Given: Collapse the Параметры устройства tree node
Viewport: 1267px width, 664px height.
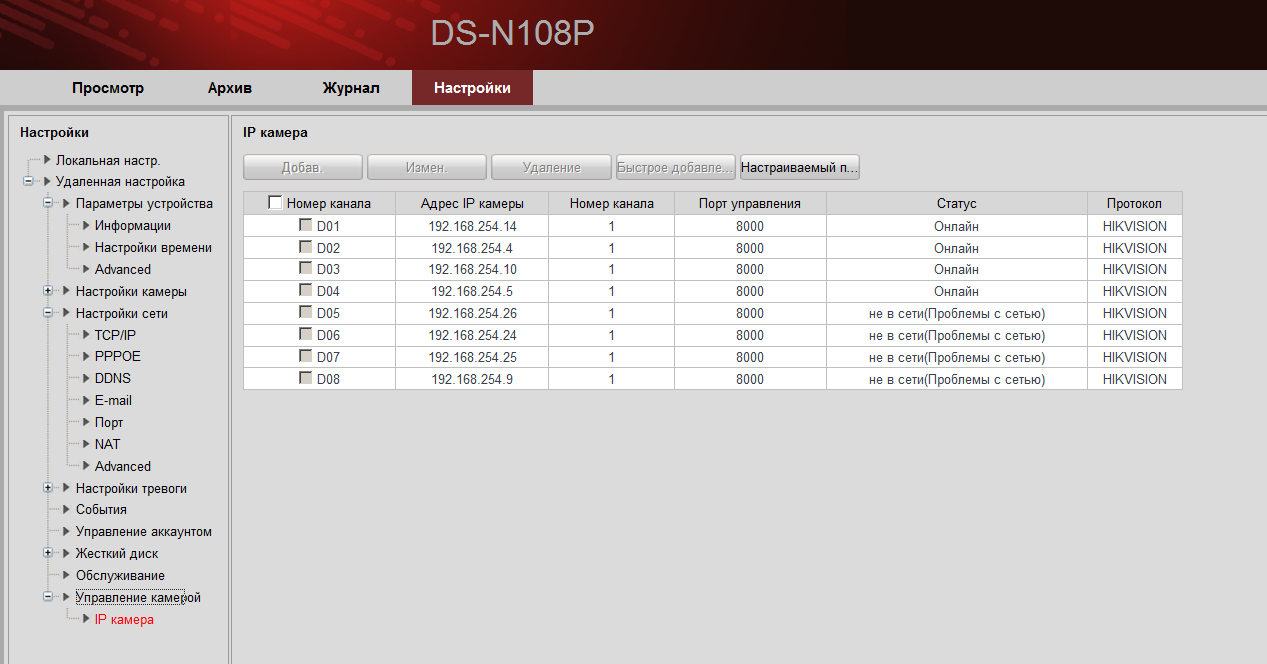Looking at the screenshot, I should (x=48, y=204).
